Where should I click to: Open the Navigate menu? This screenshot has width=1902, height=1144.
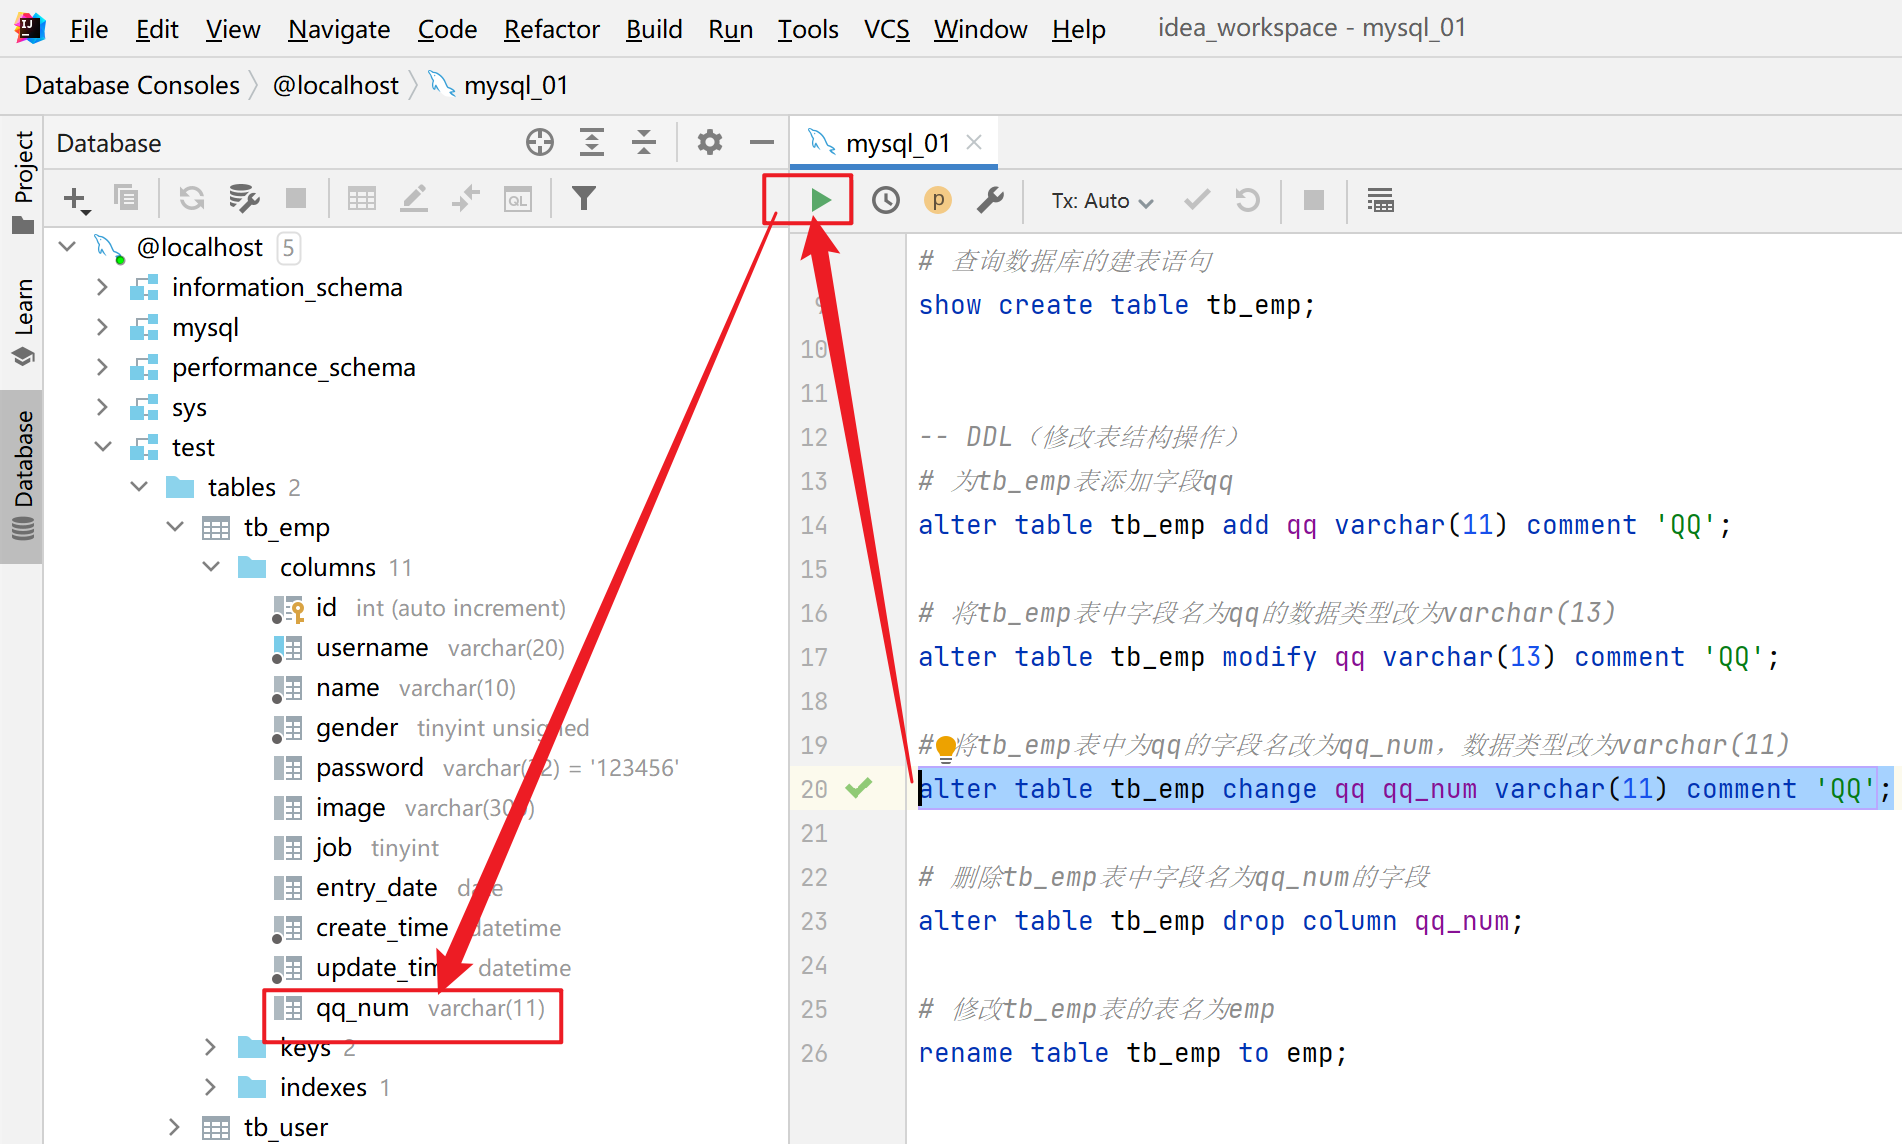pyautogui.click(x=339, y=29)
